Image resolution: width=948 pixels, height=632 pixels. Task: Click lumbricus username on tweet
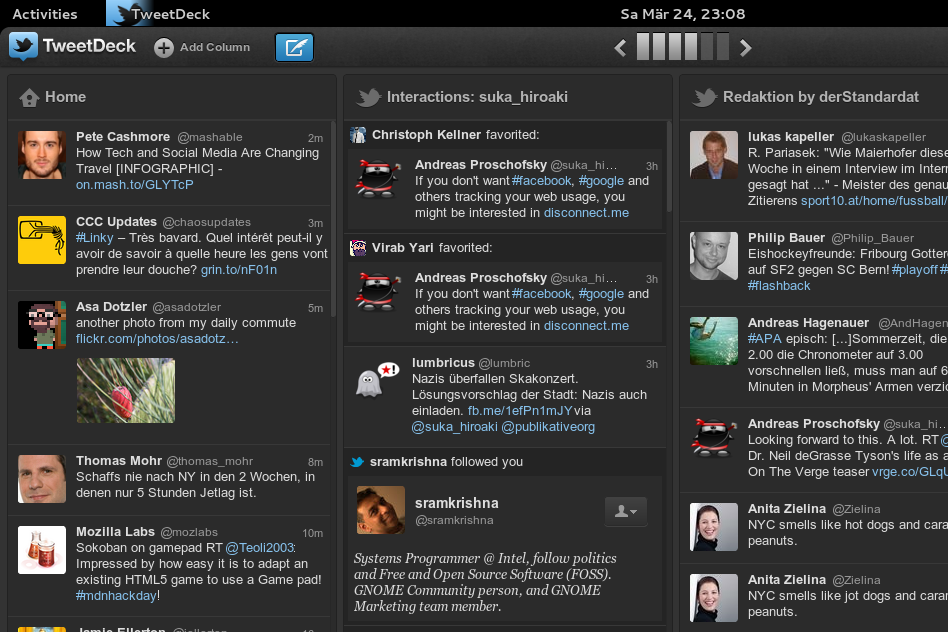click(x=443, y=363)
